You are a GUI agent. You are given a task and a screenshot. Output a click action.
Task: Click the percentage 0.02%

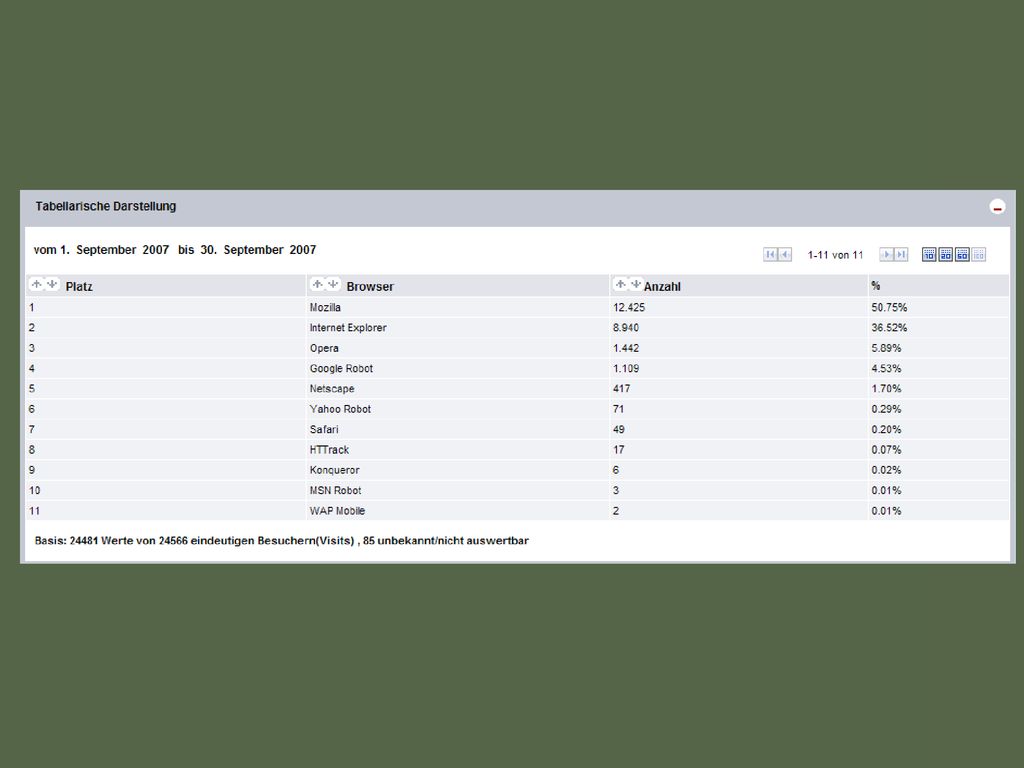pyautogui.click(x=886, y=470)
